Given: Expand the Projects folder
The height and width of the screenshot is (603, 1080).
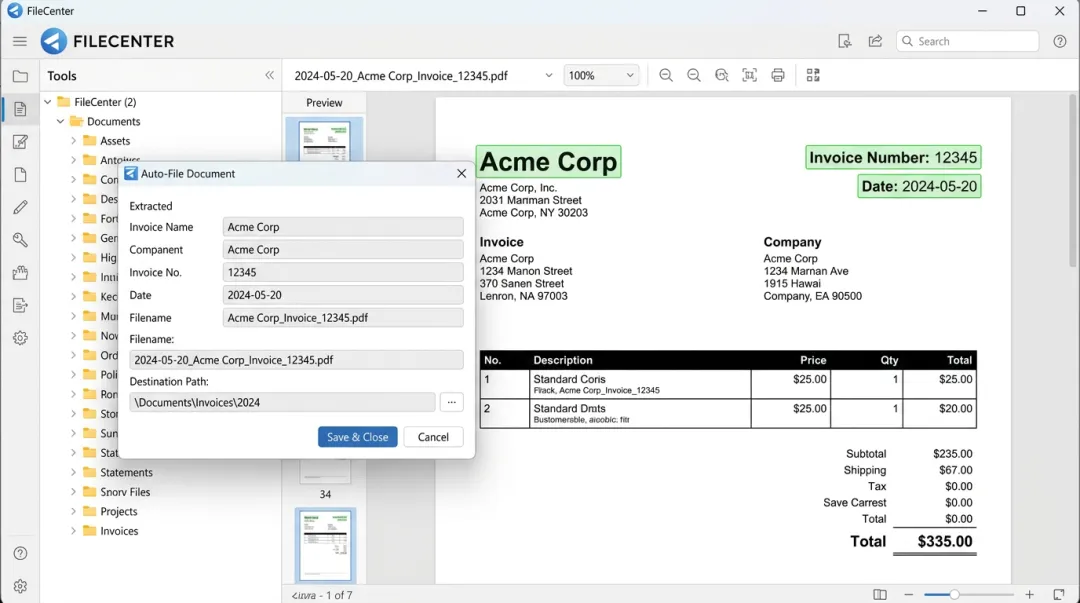Looking at the screenshot, I should (73, 511).
